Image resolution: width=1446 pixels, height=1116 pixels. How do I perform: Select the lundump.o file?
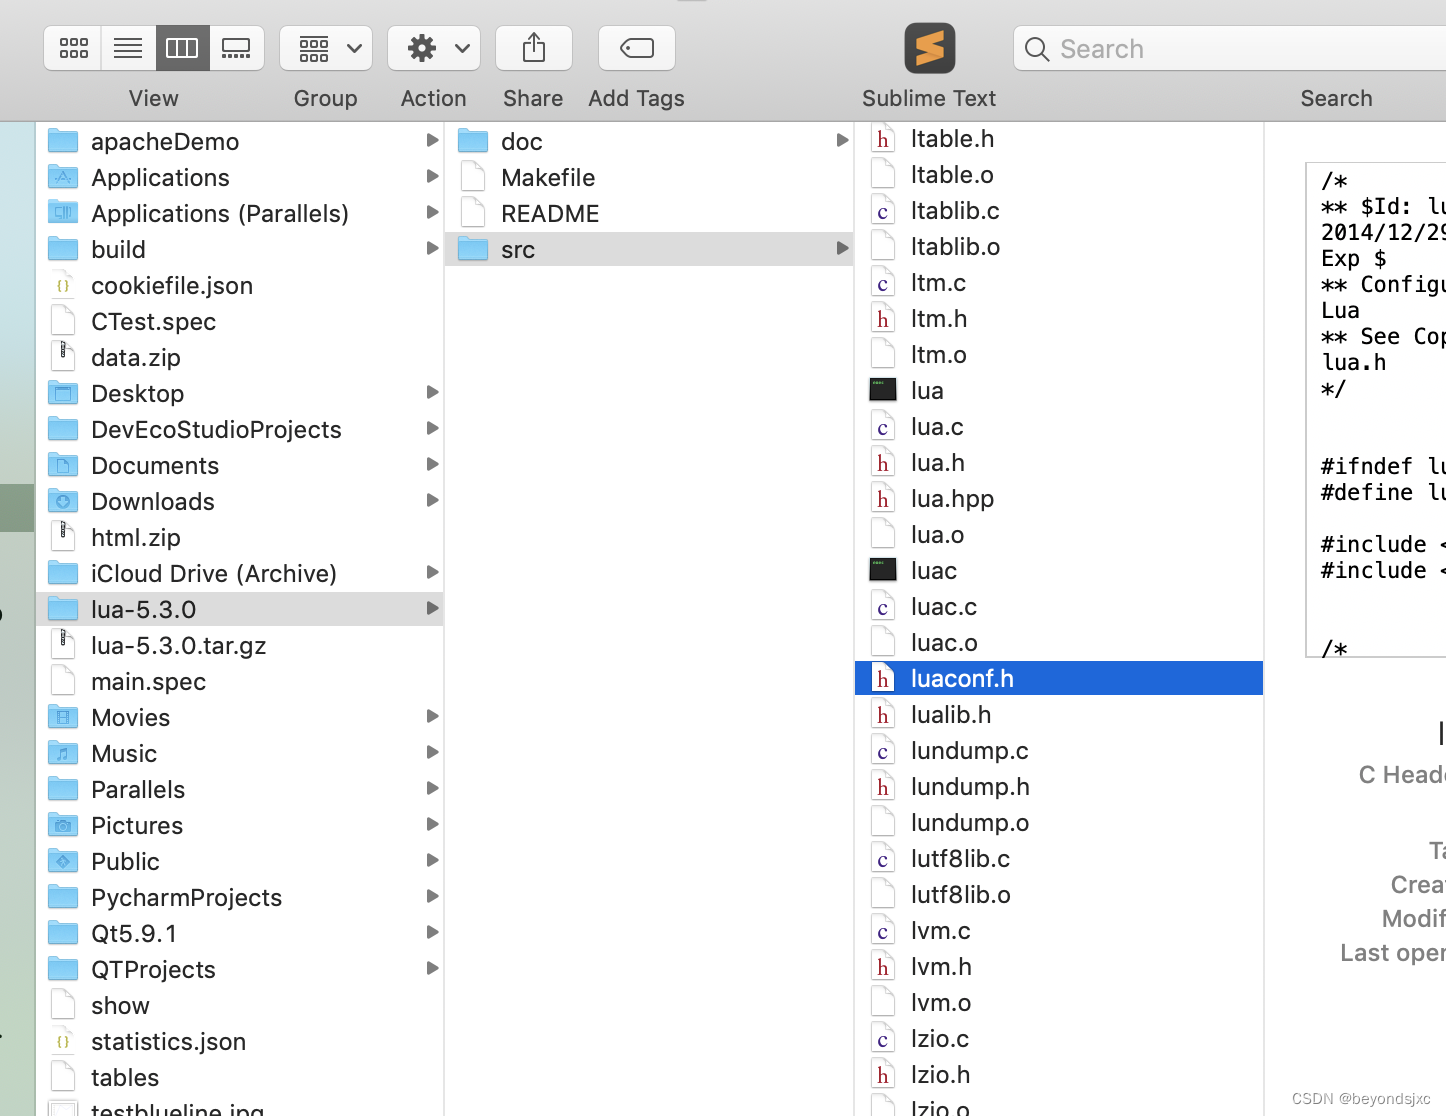pos(1059,823)
